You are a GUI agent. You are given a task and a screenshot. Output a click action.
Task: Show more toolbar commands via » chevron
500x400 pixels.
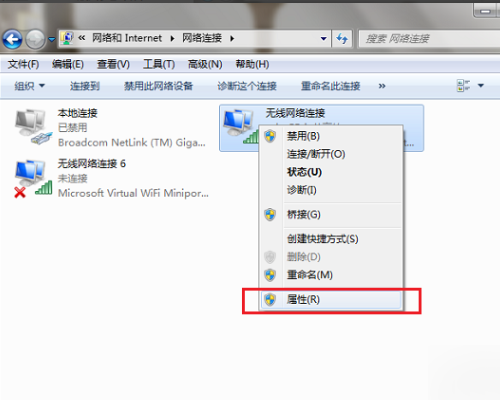(382, 86)
